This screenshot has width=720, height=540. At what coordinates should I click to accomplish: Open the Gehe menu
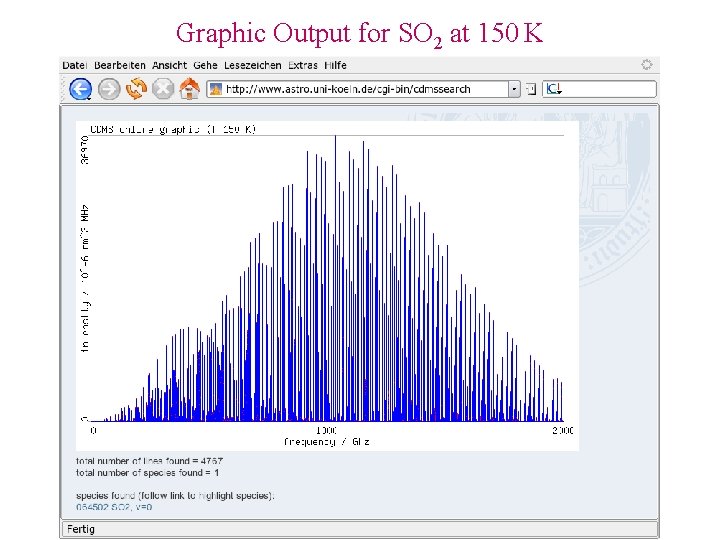[205, 65]
